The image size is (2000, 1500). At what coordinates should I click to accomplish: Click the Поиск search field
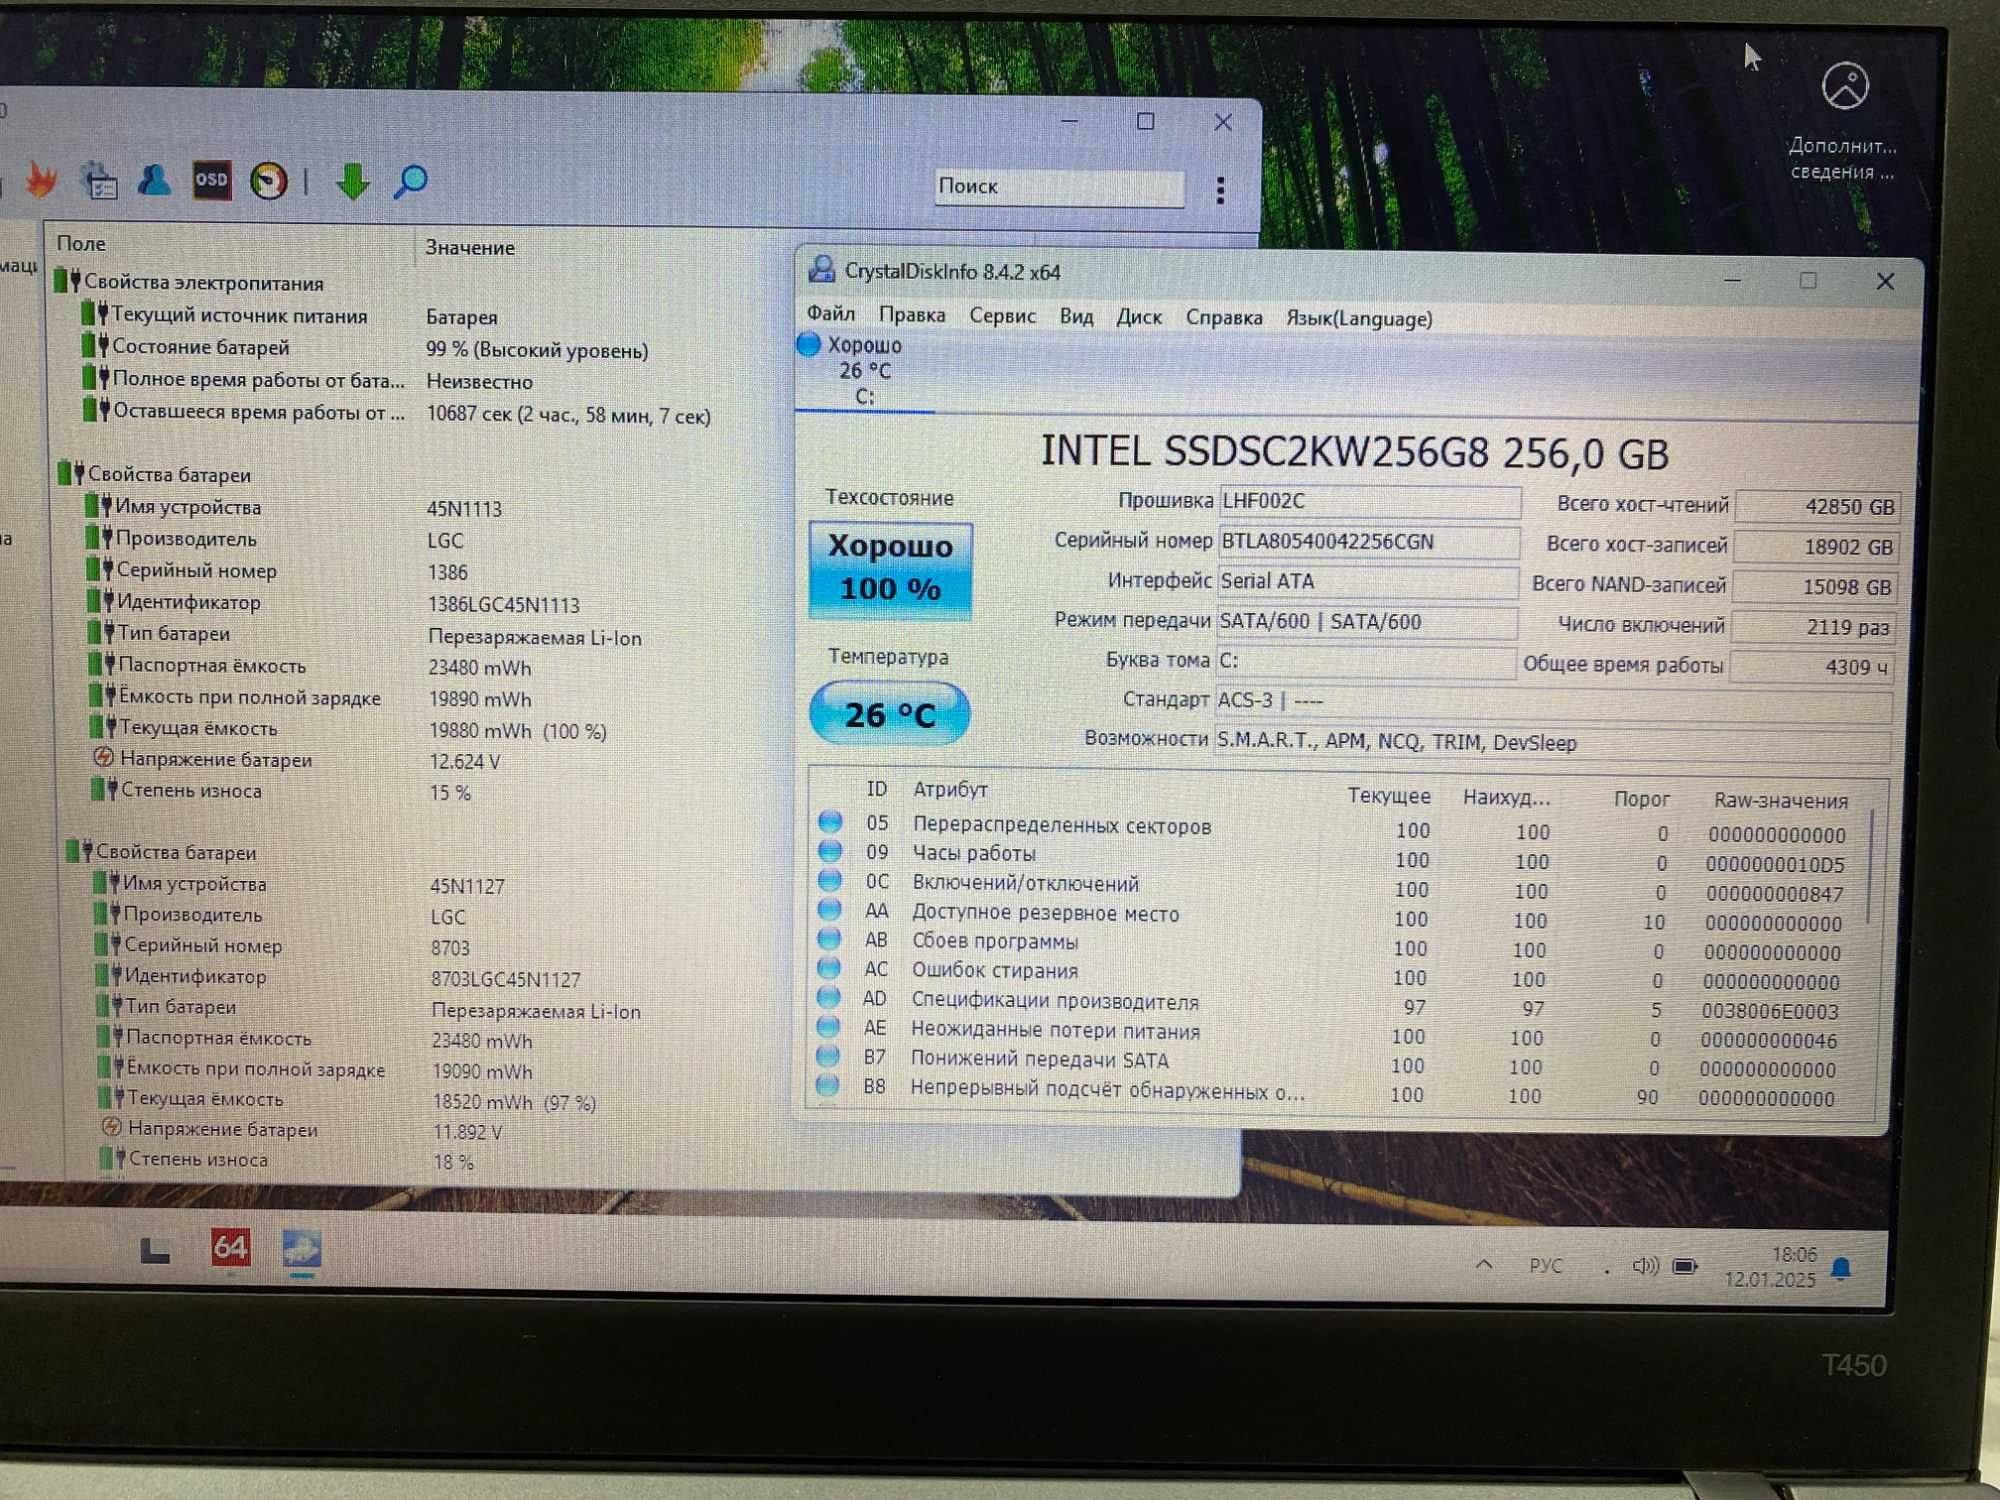pos(1059,187)
